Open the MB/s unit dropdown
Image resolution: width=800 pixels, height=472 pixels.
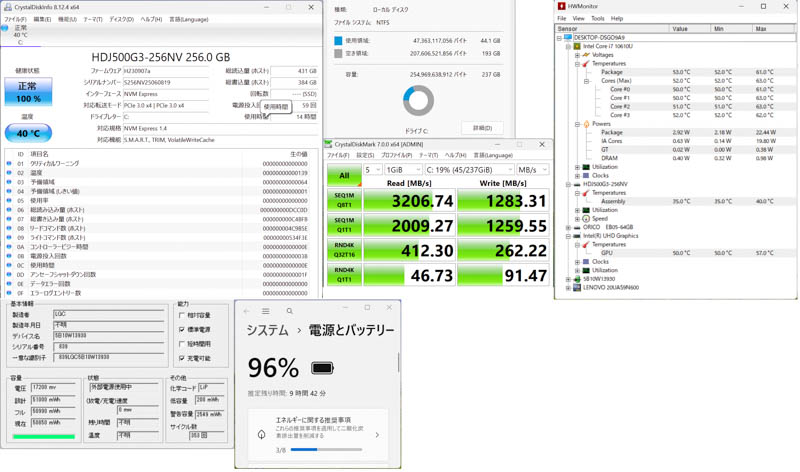click(532, 170)
